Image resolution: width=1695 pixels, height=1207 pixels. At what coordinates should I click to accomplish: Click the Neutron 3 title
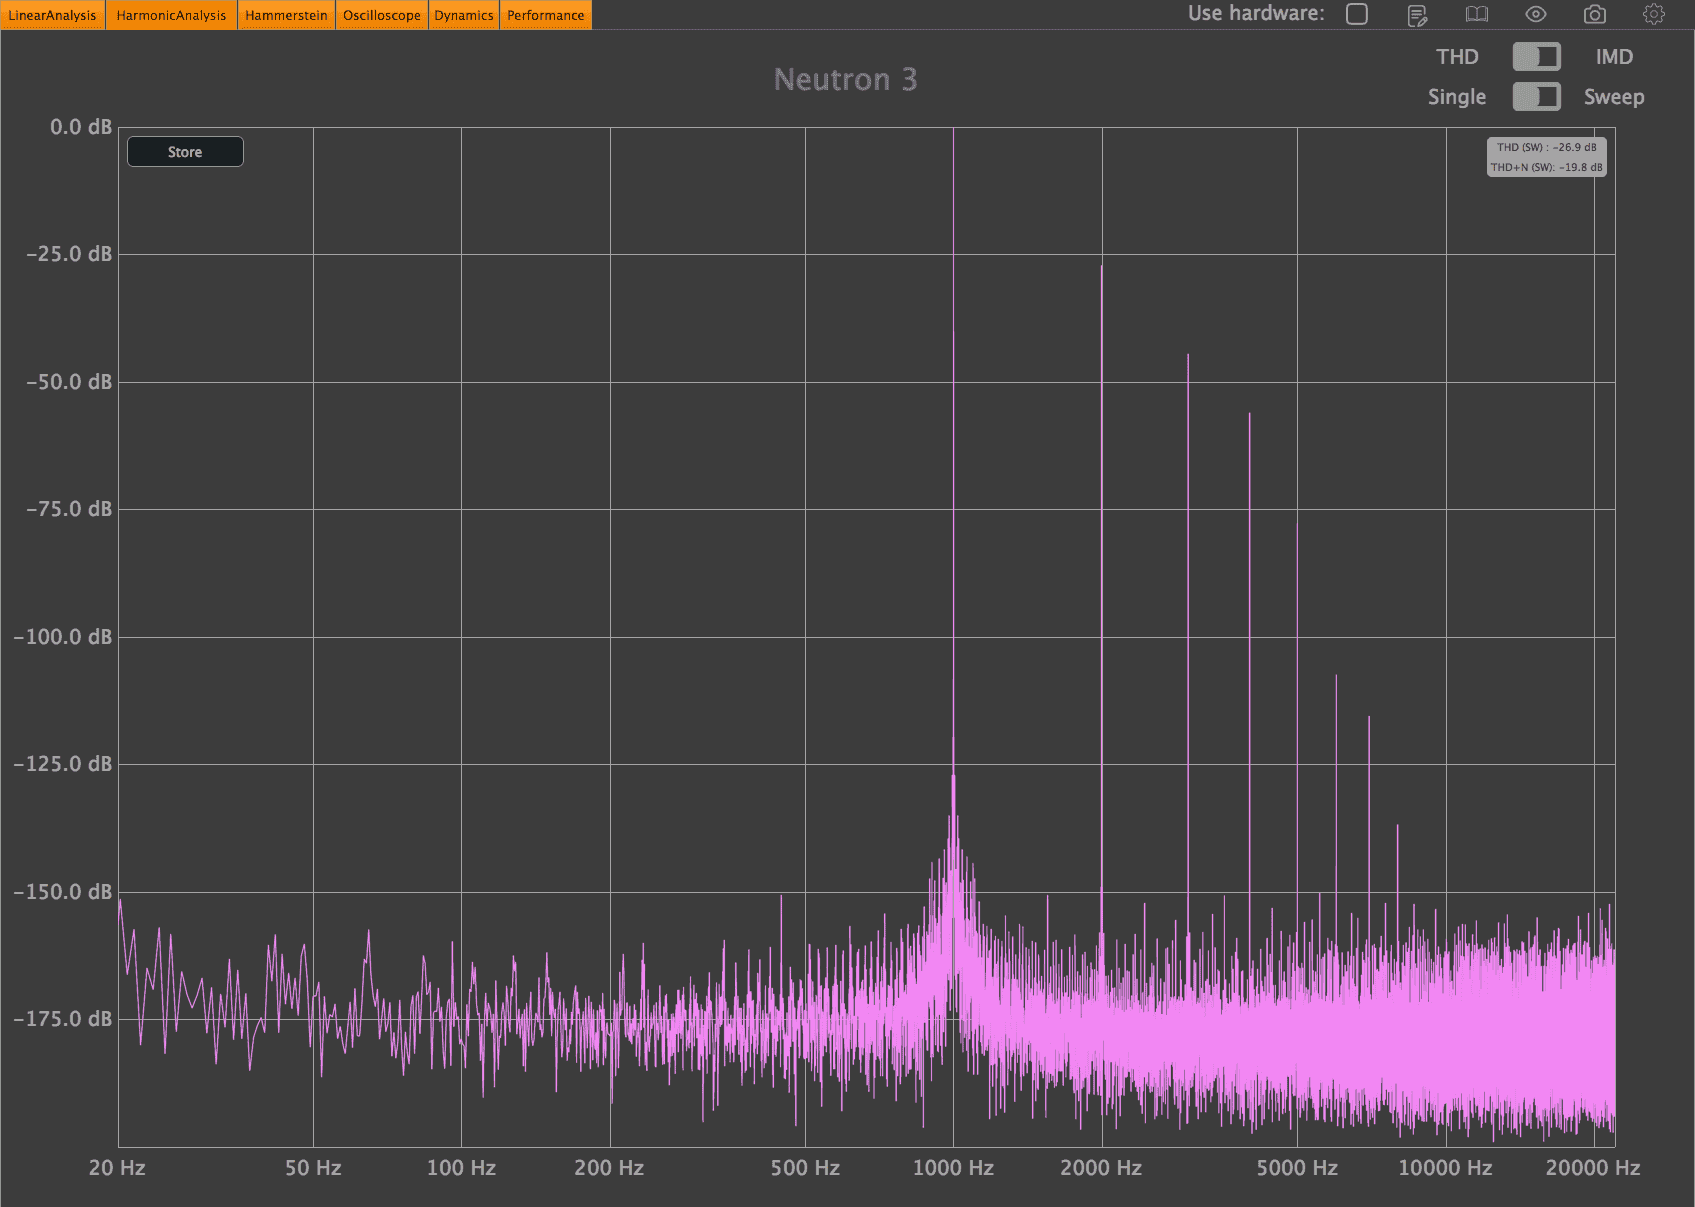point(845,80)
